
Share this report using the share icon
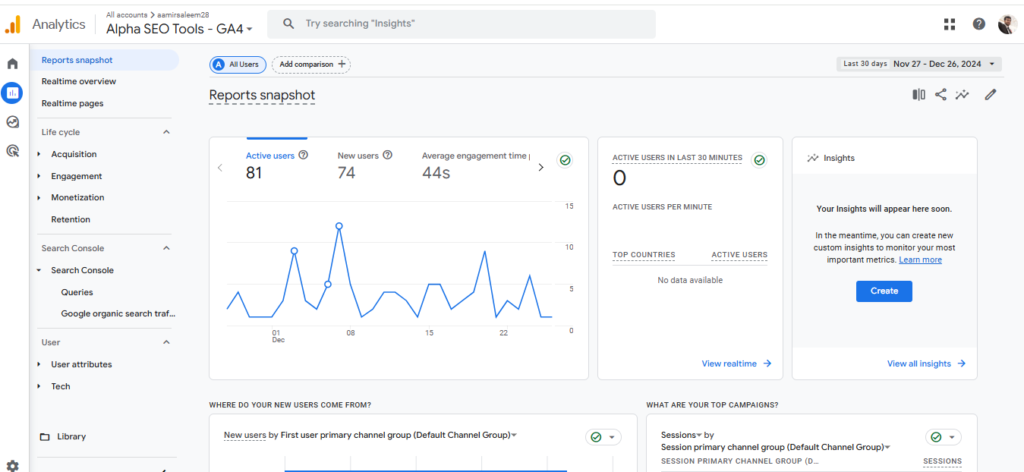click(x=940, y=95)
